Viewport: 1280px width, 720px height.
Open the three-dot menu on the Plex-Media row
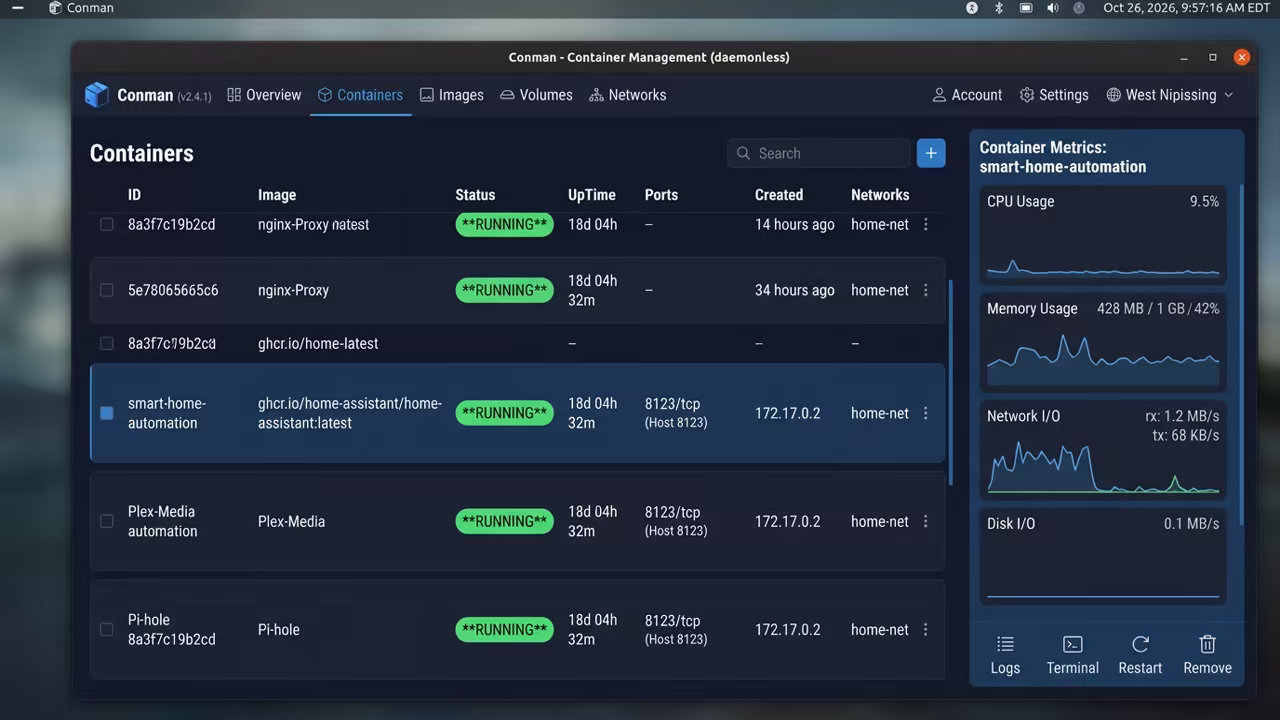click(x=926, y=521)
